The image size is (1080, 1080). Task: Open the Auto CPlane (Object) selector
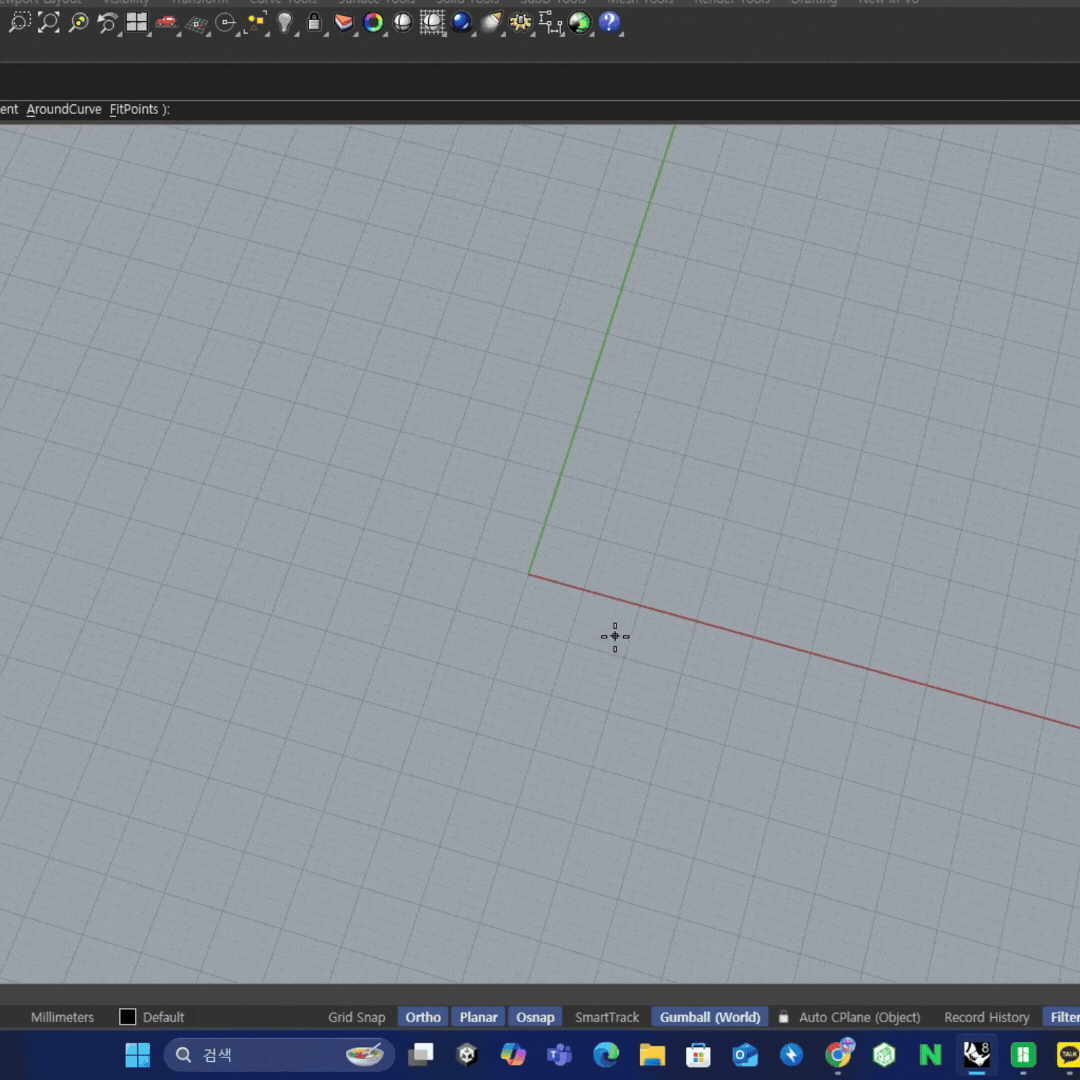858,1017
